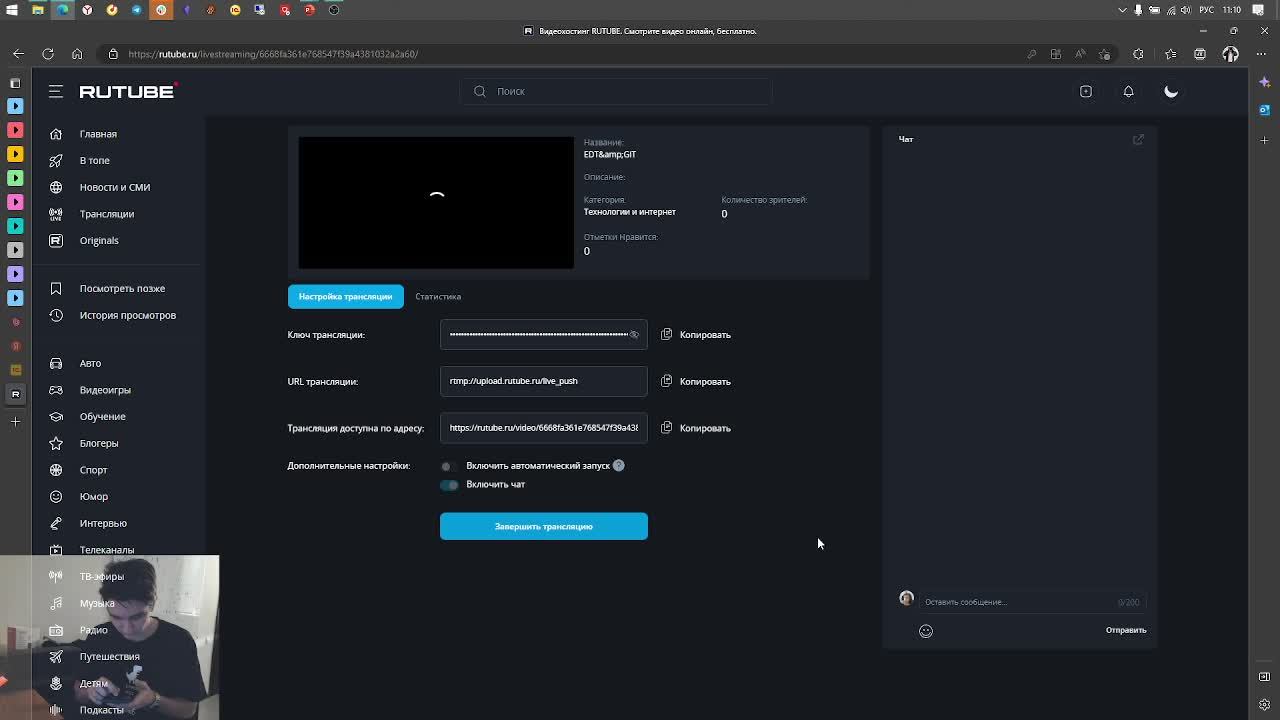Click the stream video preview
This screenshot has width=1280, height=720.
click(436, 202)
